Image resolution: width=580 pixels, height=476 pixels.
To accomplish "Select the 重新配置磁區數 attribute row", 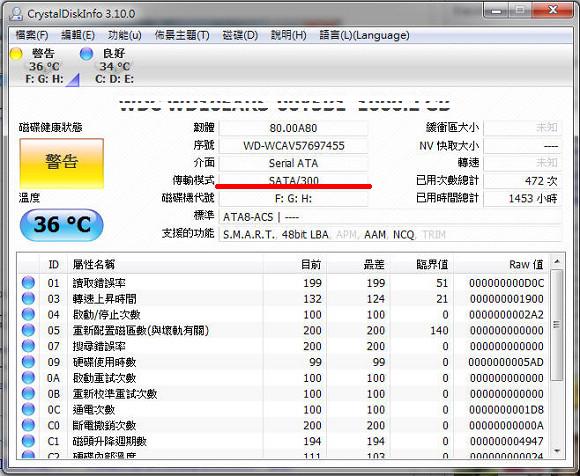I will tap(283, 330).
